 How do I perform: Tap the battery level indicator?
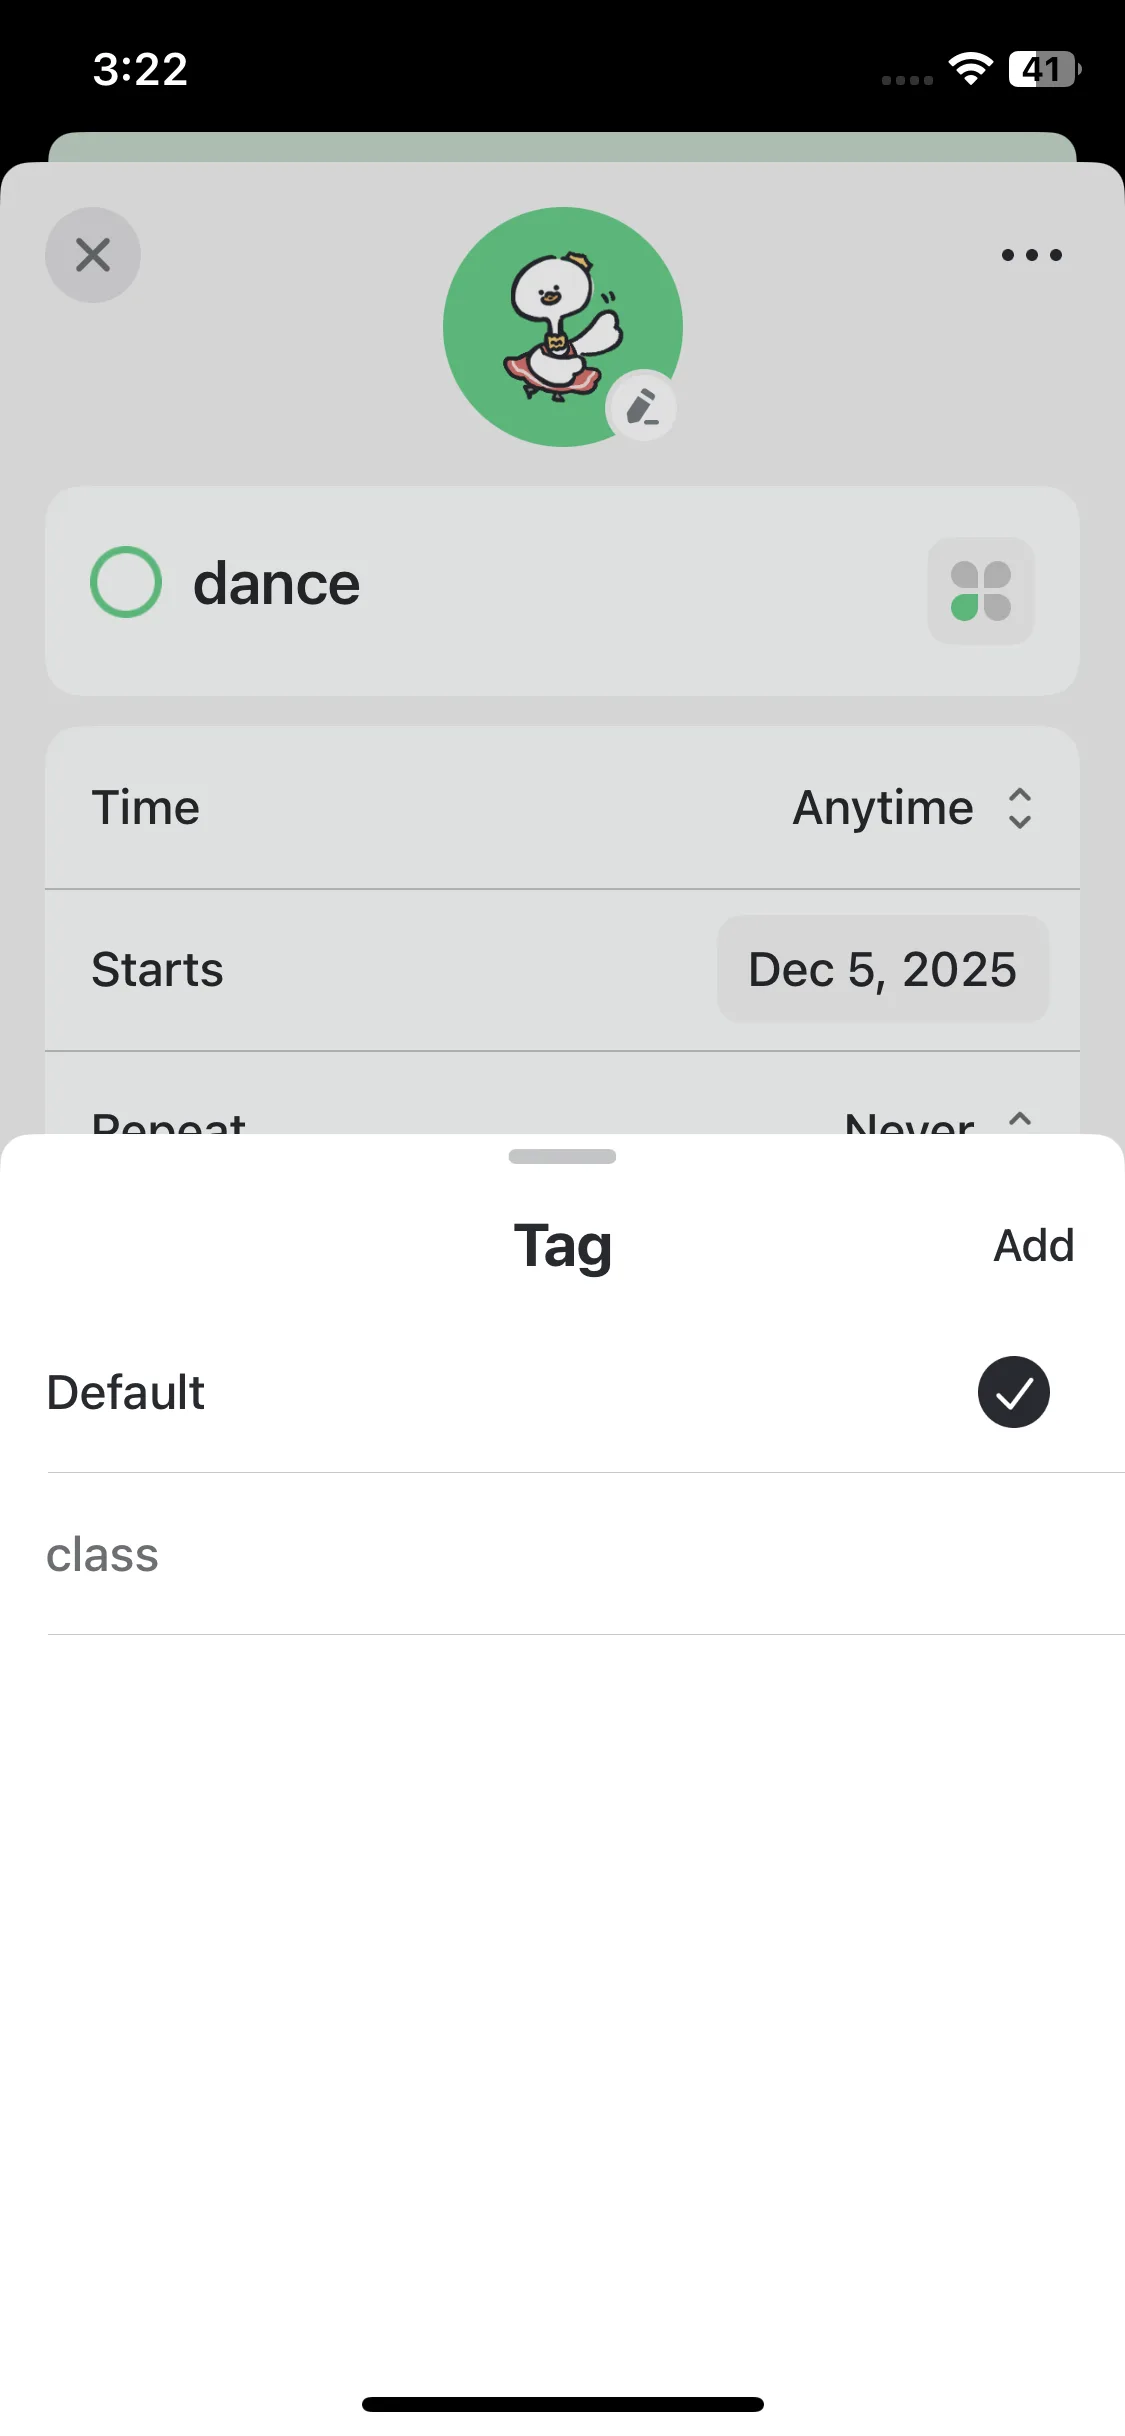click(x=1044, y=69)
